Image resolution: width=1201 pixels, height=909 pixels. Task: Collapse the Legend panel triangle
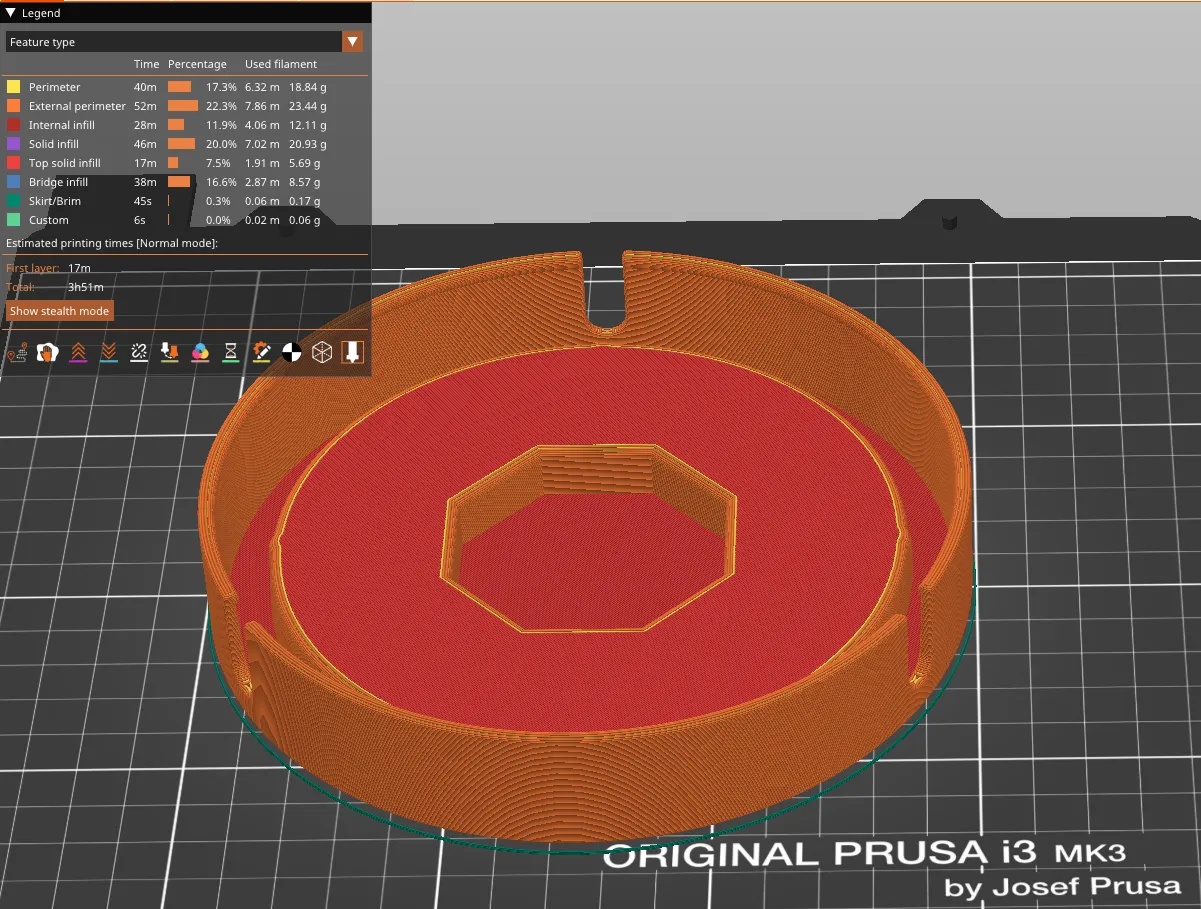click(x=11, y=13)
